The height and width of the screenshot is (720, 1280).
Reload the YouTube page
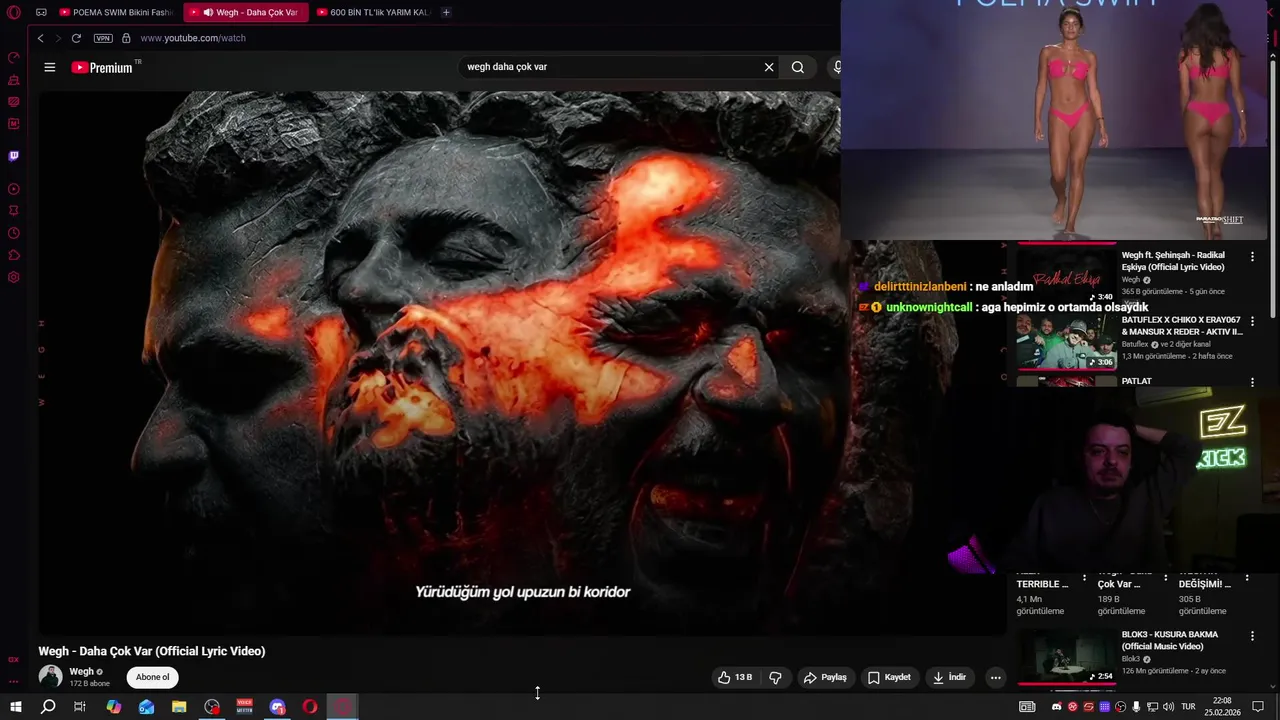click(x=76, y=38)
